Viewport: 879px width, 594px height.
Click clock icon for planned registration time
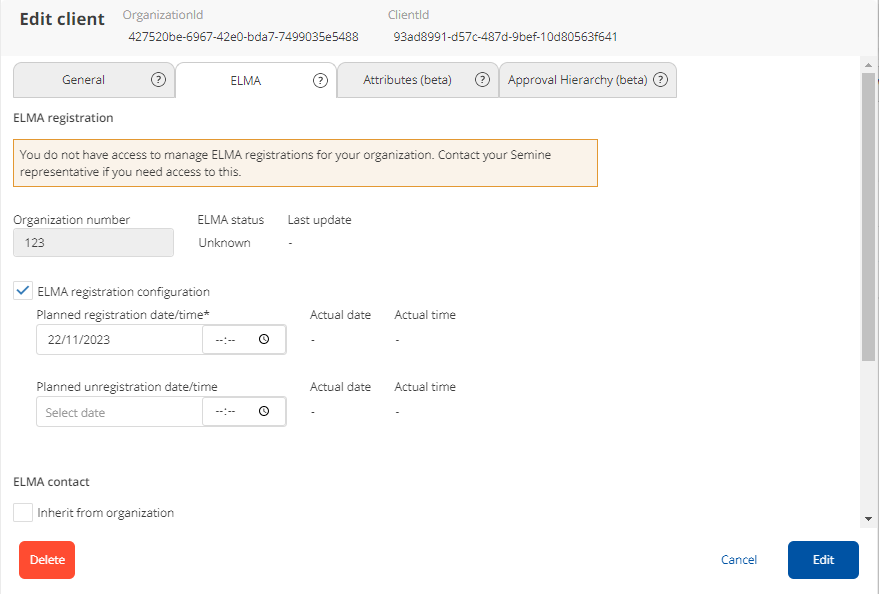coord(264,340)
